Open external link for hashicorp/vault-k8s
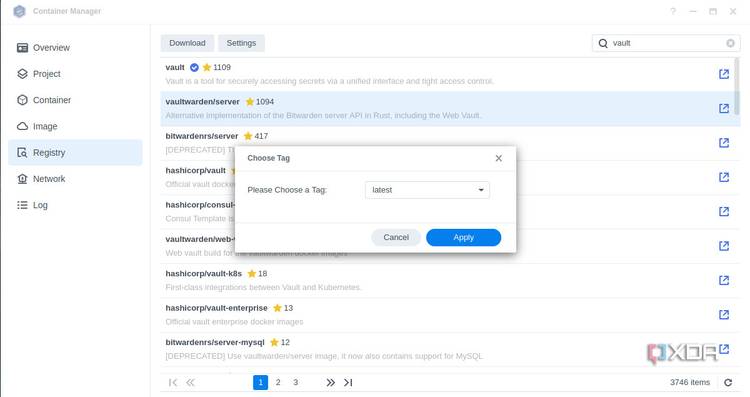 (724, 280)
